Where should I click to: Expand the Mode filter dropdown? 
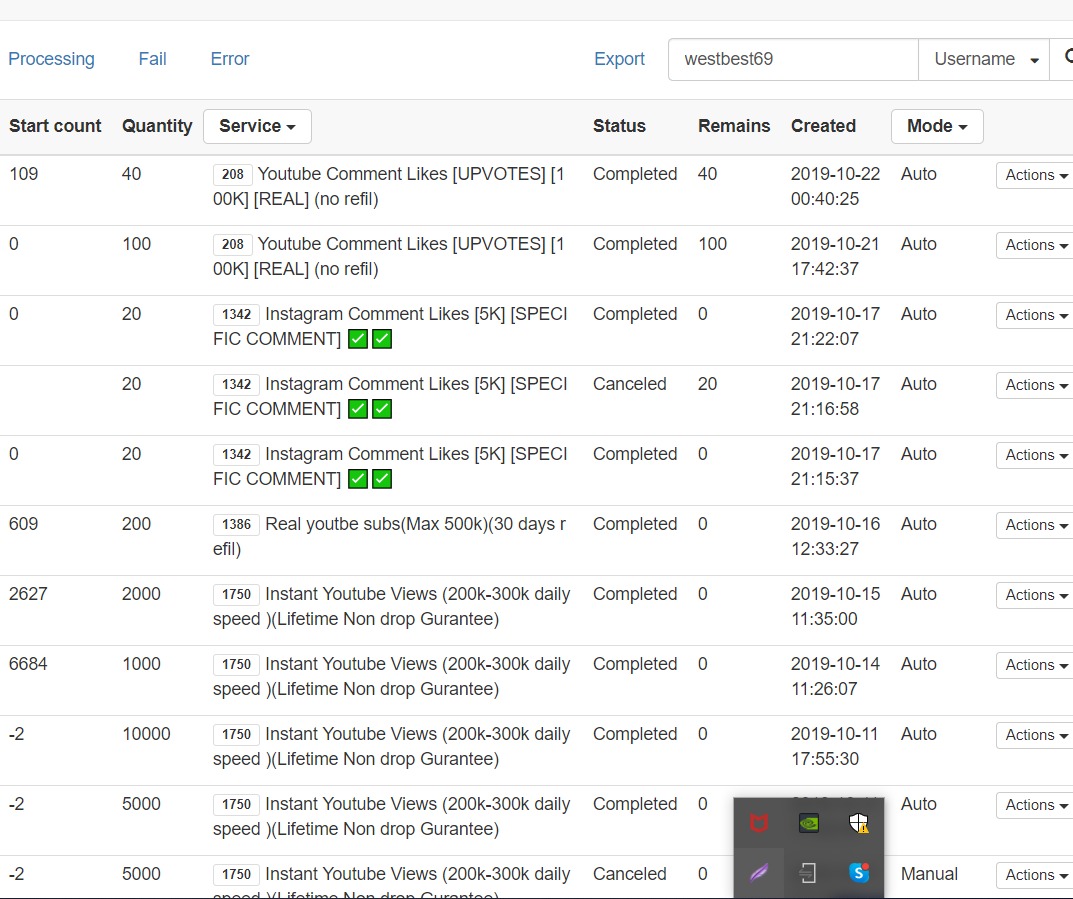(937, 126)
